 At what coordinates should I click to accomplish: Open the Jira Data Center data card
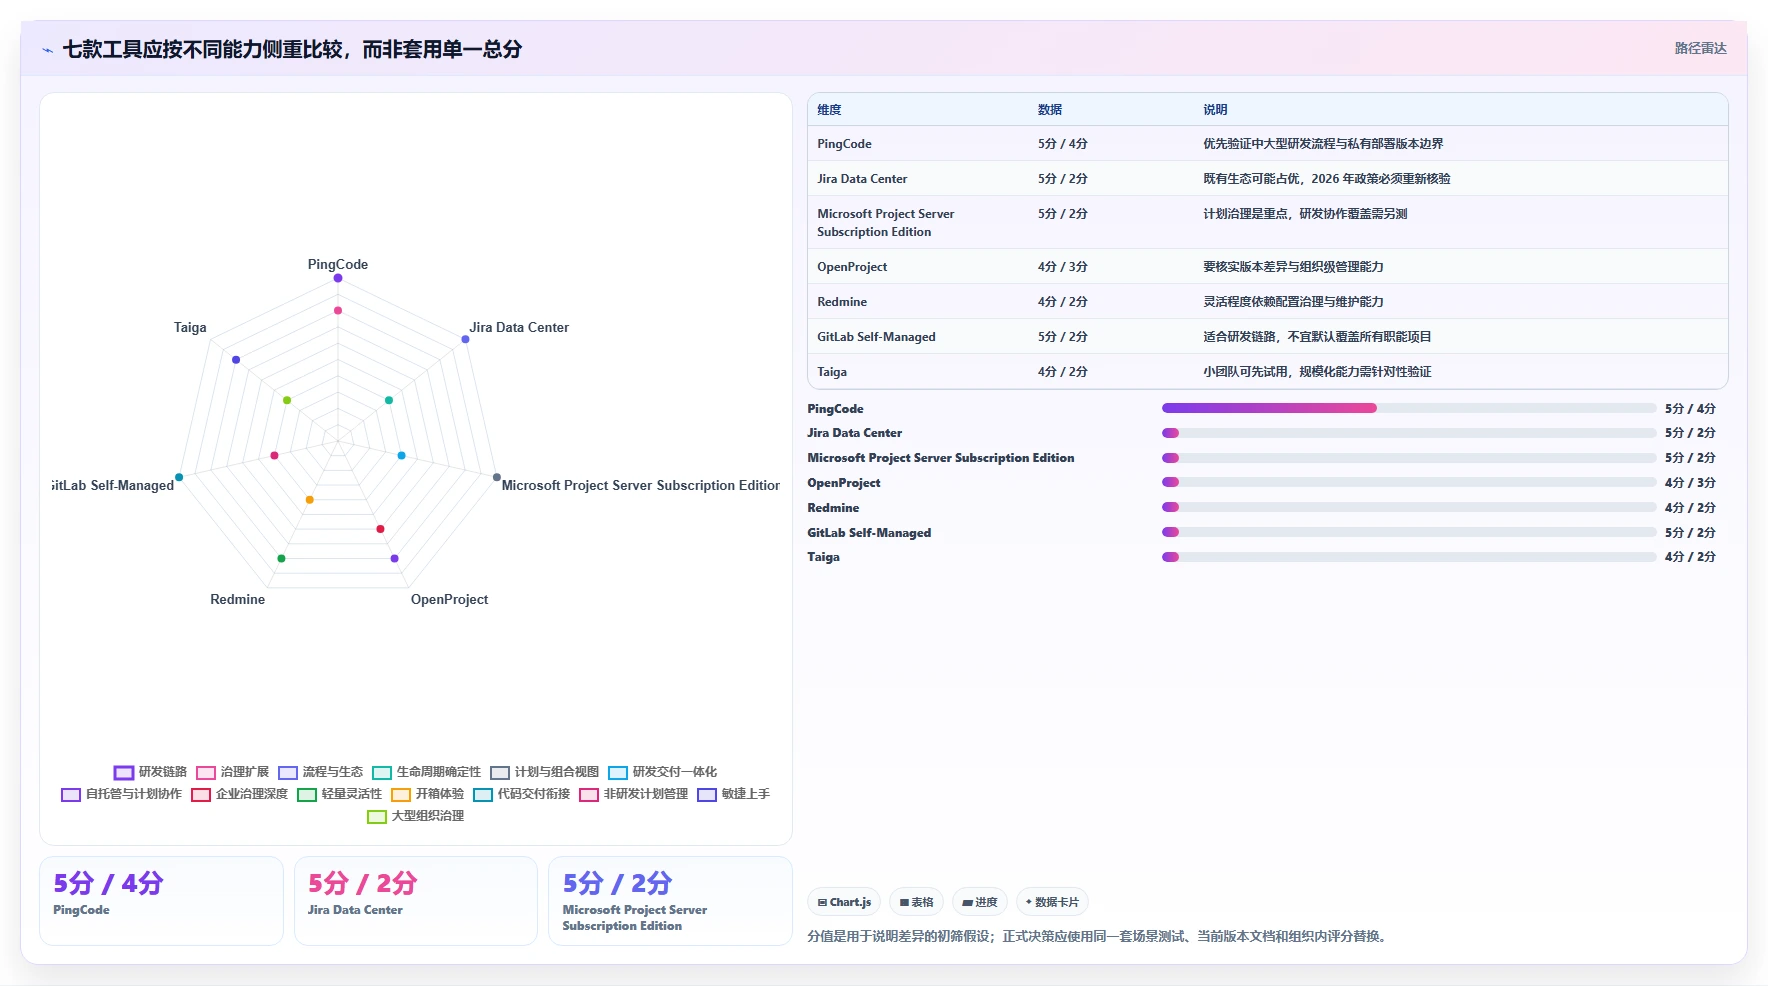click(x=415, y=901)
